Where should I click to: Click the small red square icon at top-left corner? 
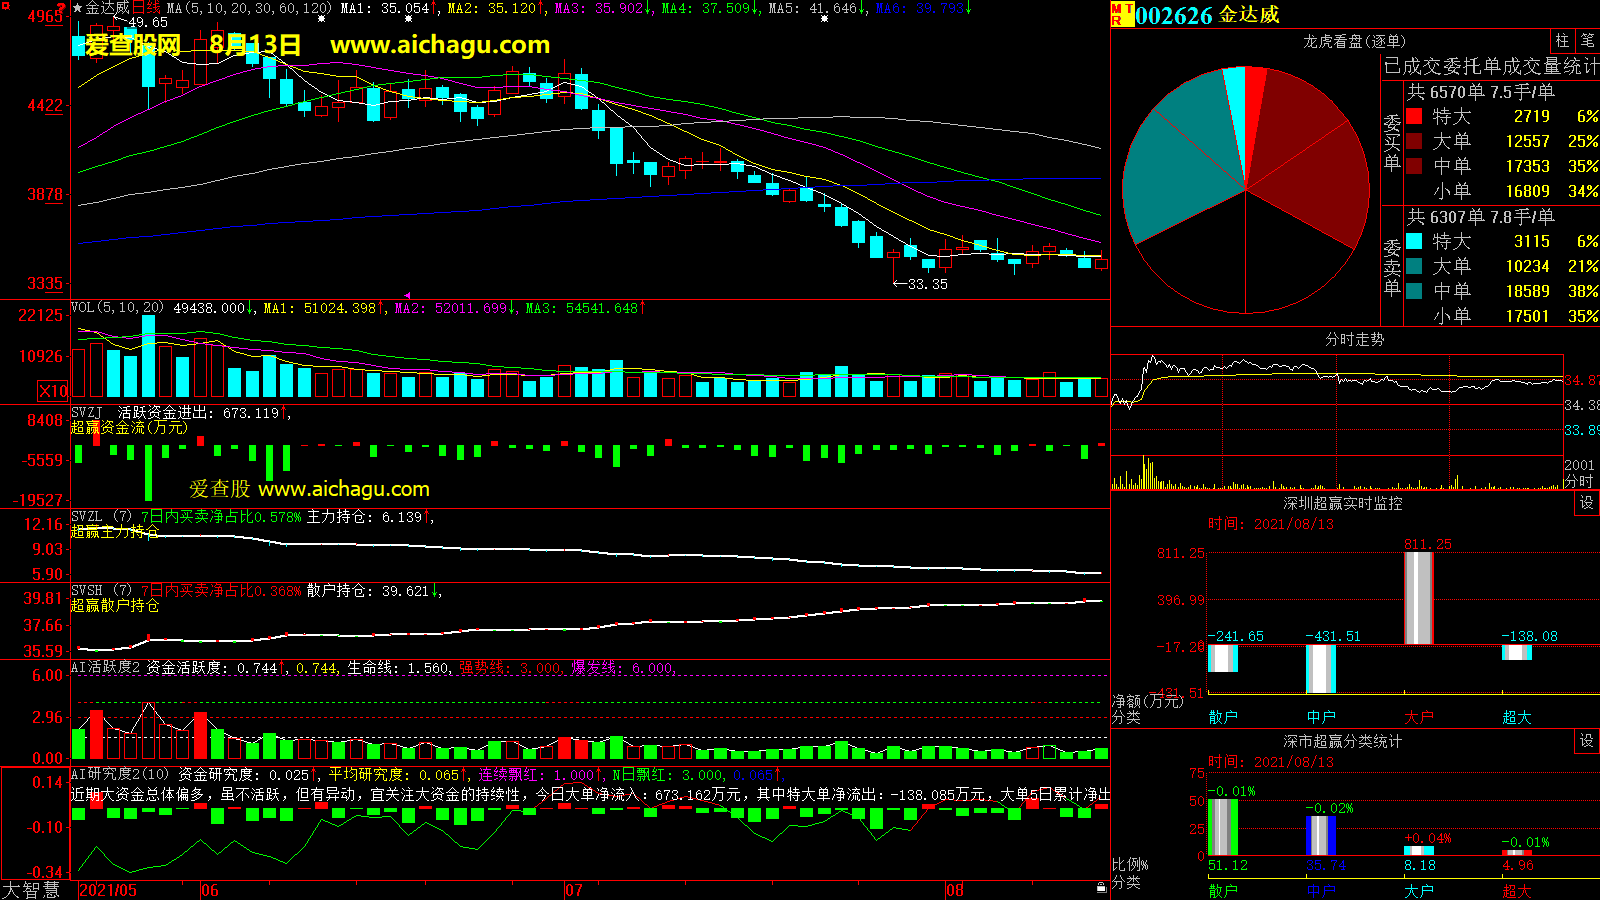coord(4,4)
